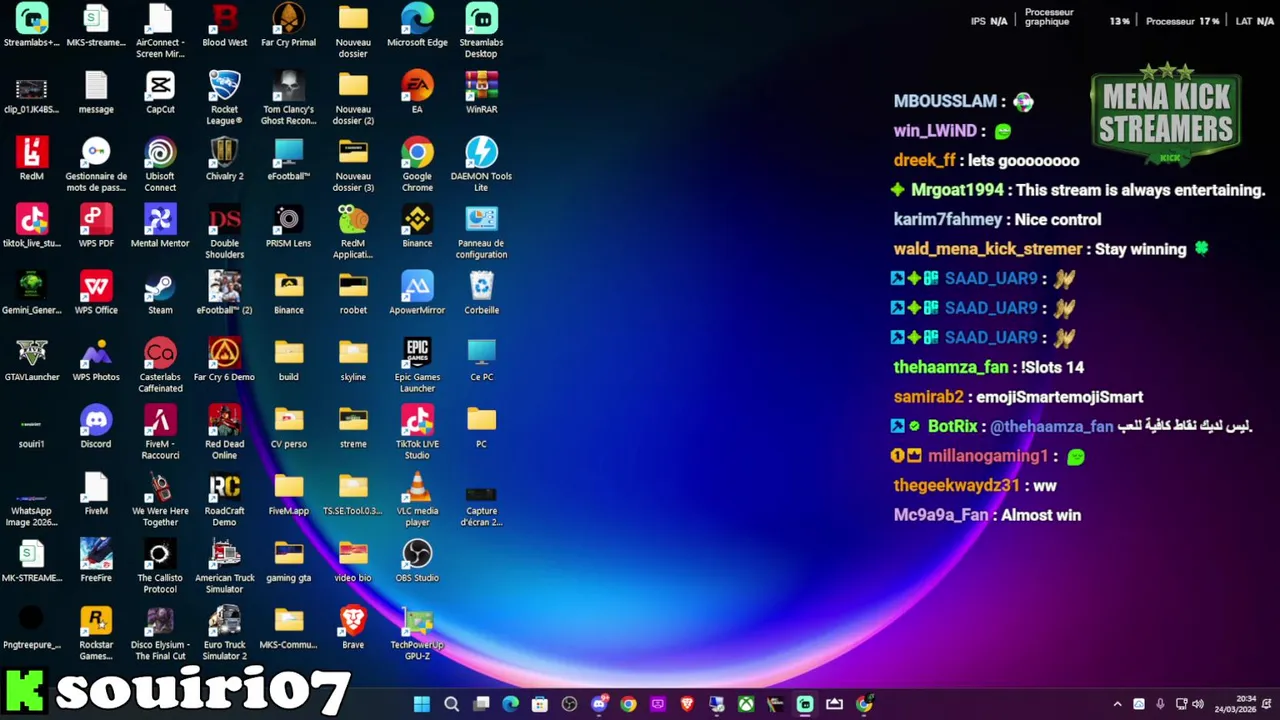Launch DAEMON Tools Lite
This screenshot has width=1280, height=720.
pyautogui.click(x=481, y=165)
